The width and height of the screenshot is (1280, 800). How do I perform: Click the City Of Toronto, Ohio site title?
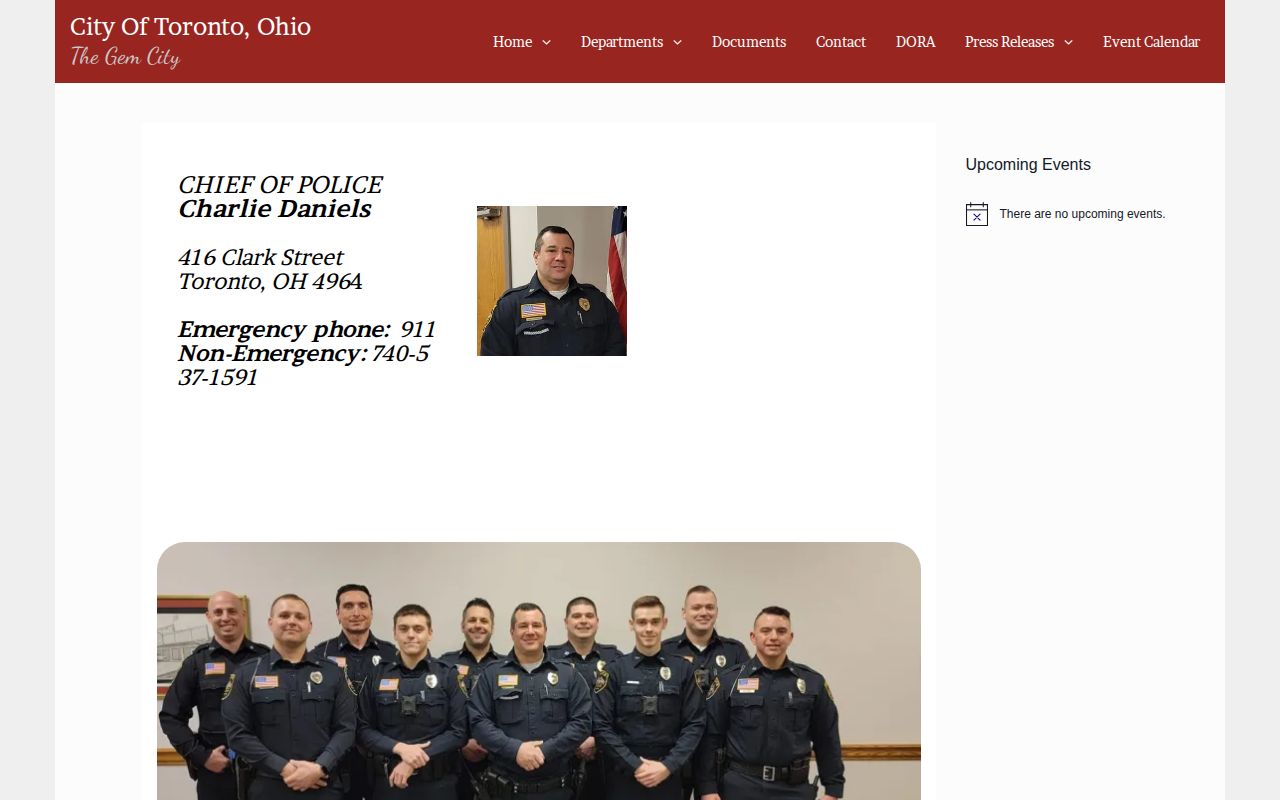tap(190, 26)
